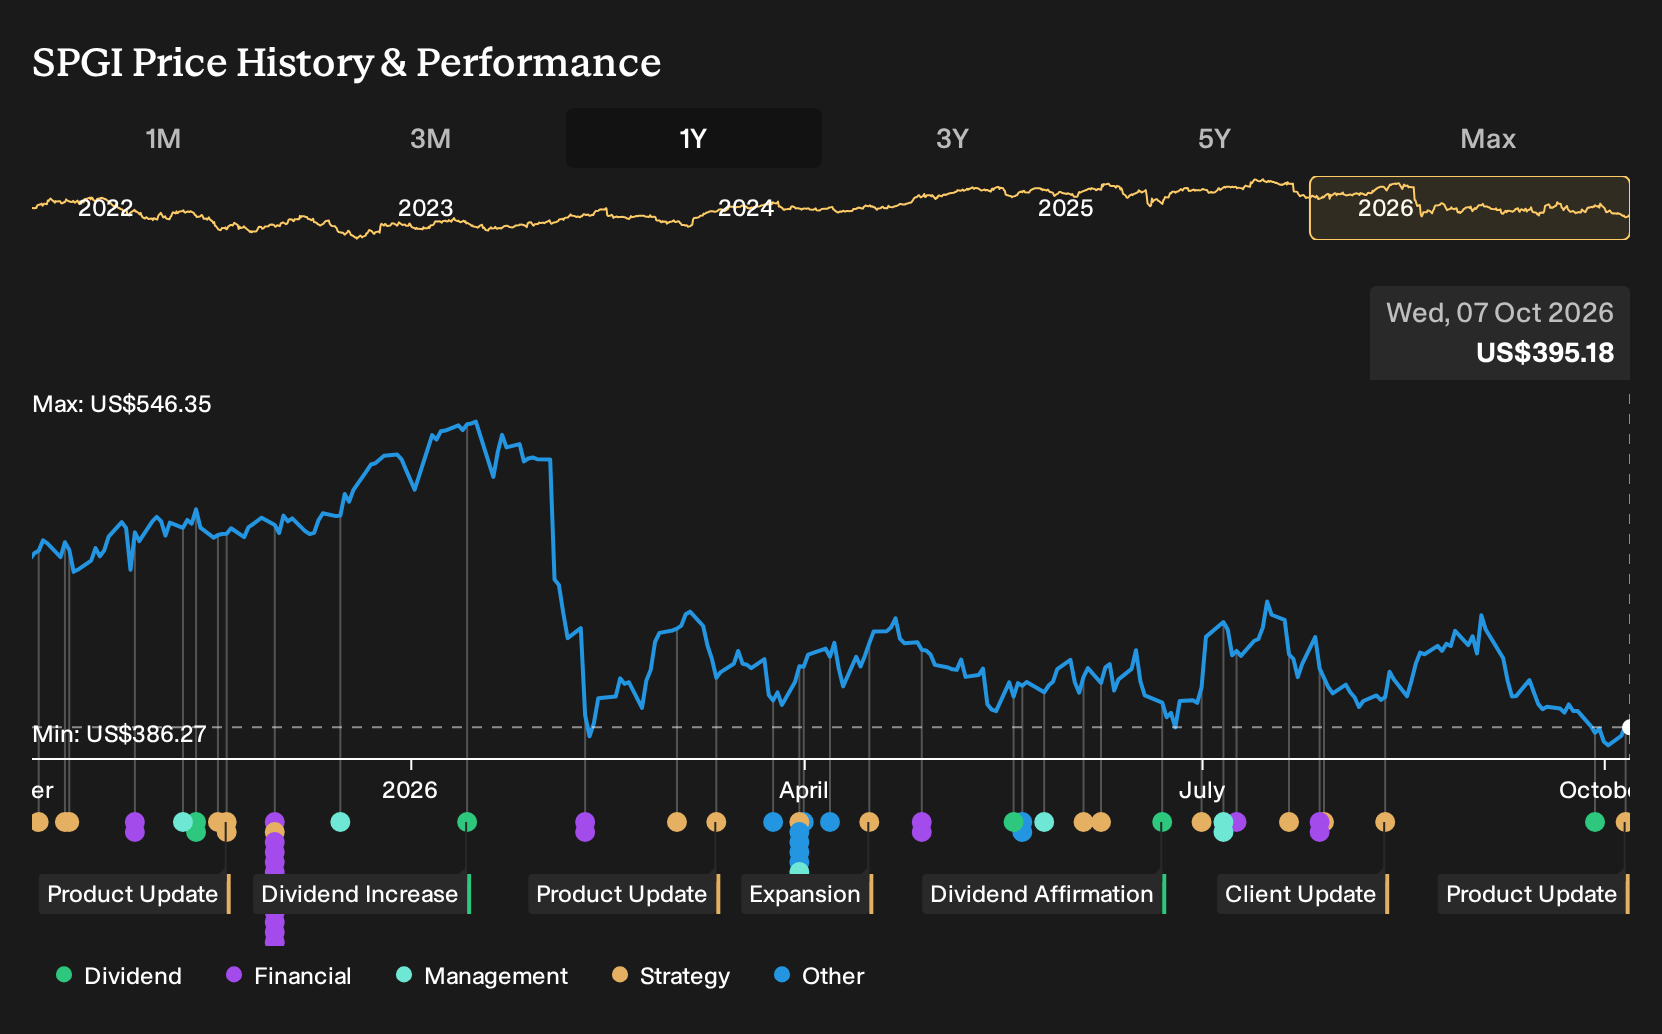This screenshot has height=1034, width=1662.
Task: Switch to the 5Y time range tab
Action: [x=1214, y=139]
